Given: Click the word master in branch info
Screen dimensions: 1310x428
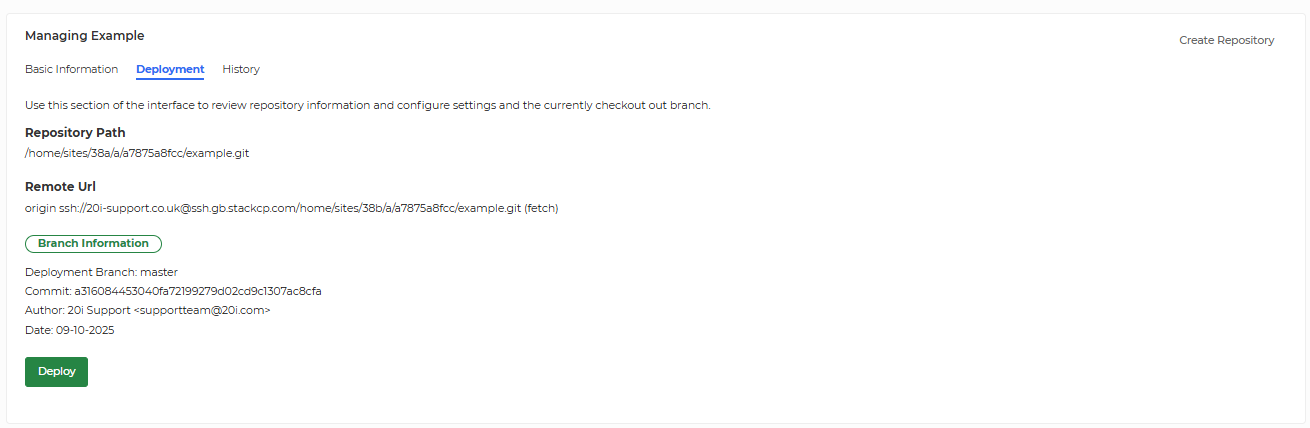Looking at the screenshot, I should [x=159, y=271].
